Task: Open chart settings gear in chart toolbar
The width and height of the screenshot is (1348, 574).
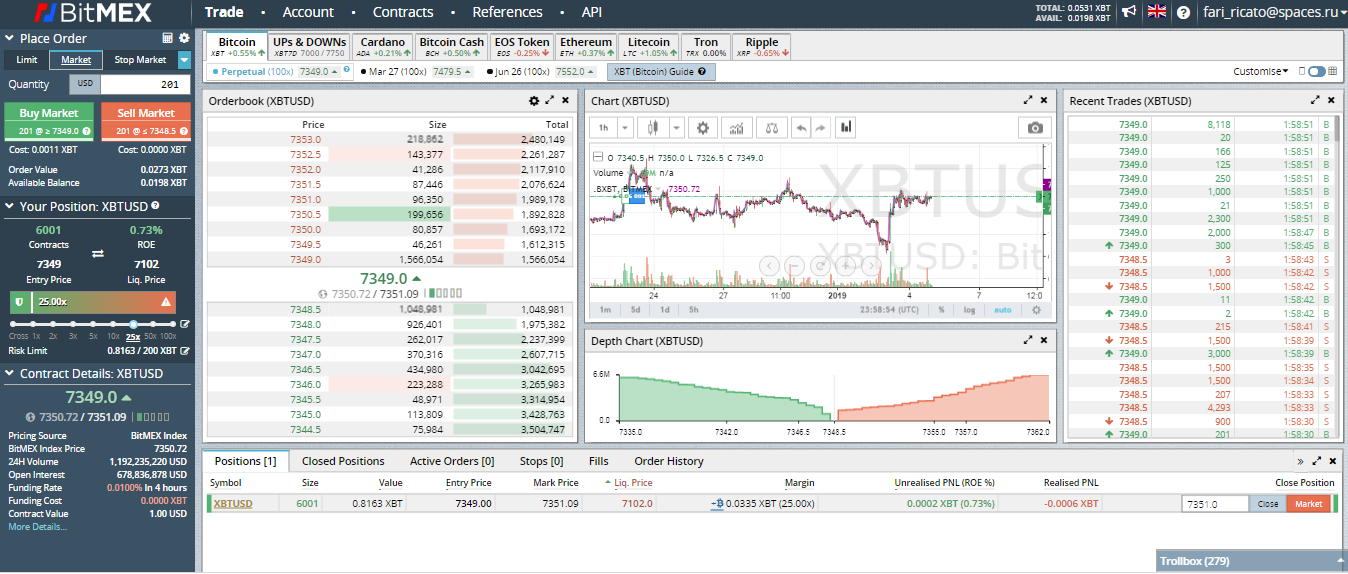Action: click(x=703, y=128)
